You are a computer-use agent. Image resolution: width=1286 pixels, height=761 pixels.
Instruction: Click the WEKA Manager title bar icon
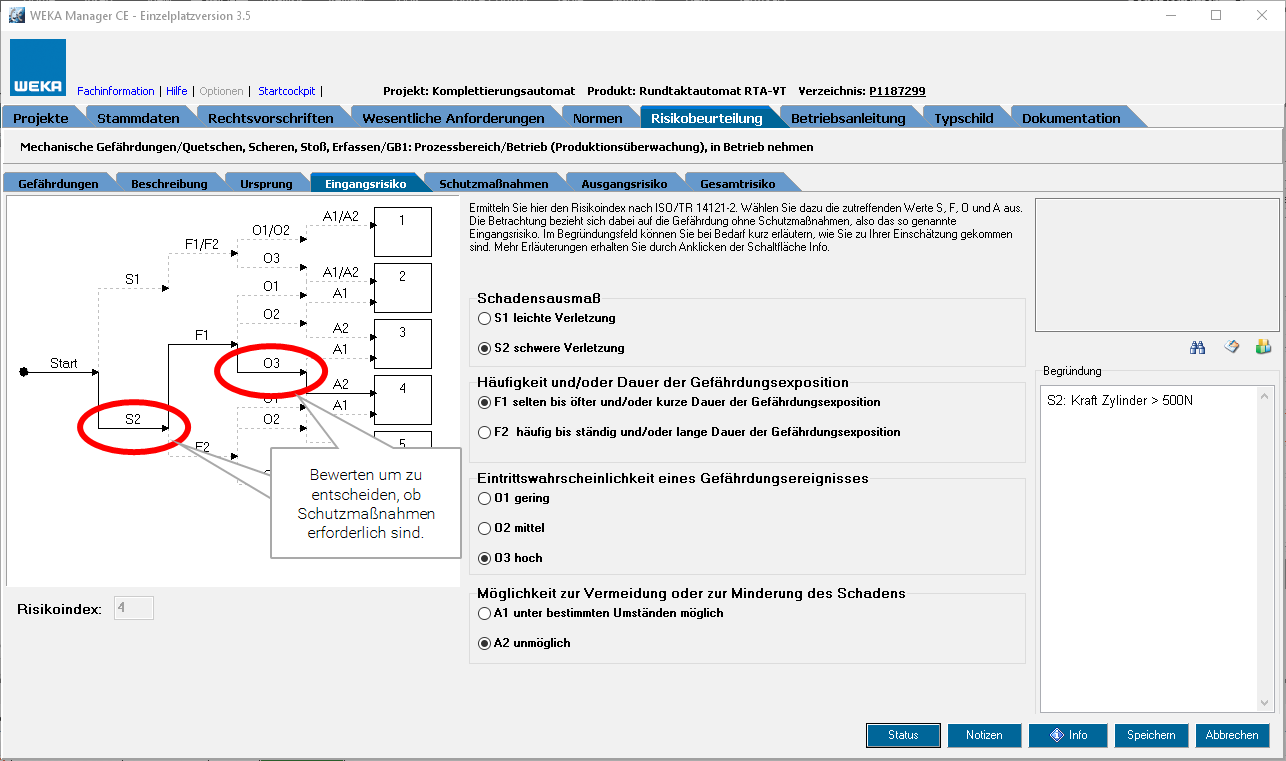point(16,15)
